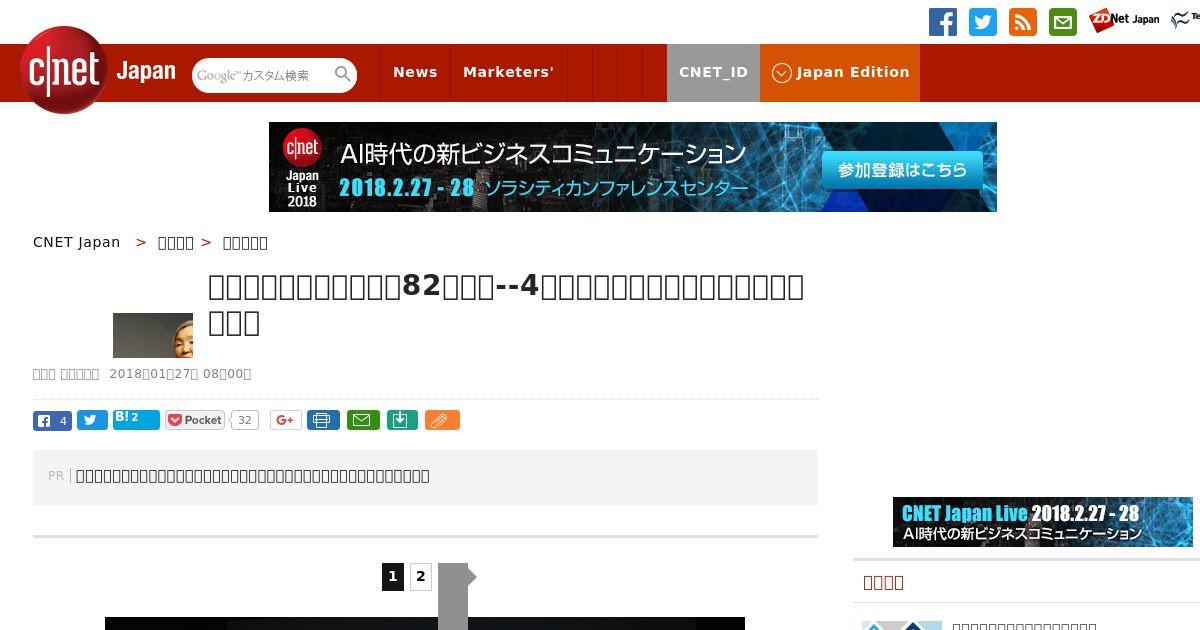Save article to Pocket
1200x630 pixels.
195,420
